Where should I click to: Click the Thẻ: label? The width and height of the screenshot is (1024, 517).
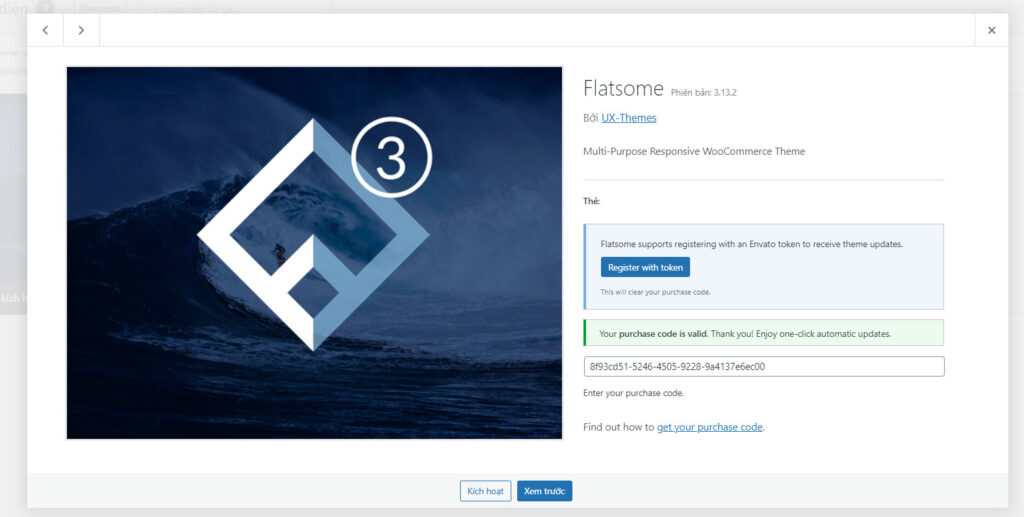592,201
